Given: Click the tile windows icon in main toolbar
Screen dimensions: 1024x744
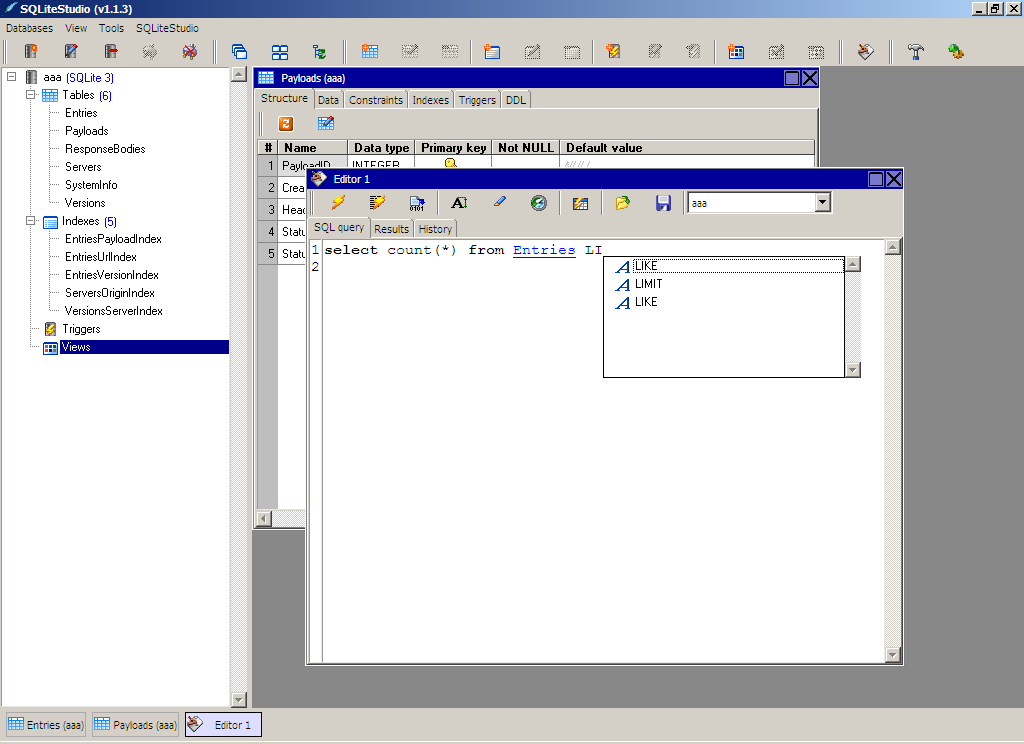Looking at the screenshot, I should 280,51.
